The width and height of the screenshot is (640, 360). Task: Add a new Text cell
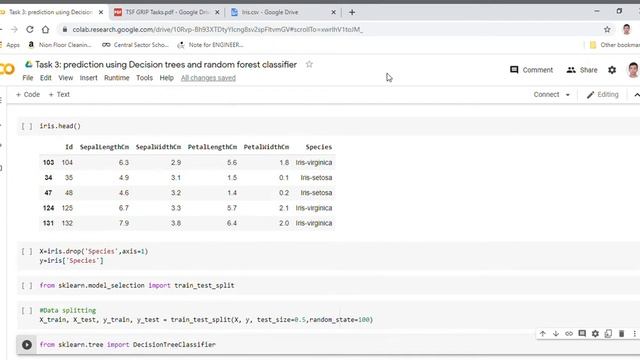click(x=59, y=94)
